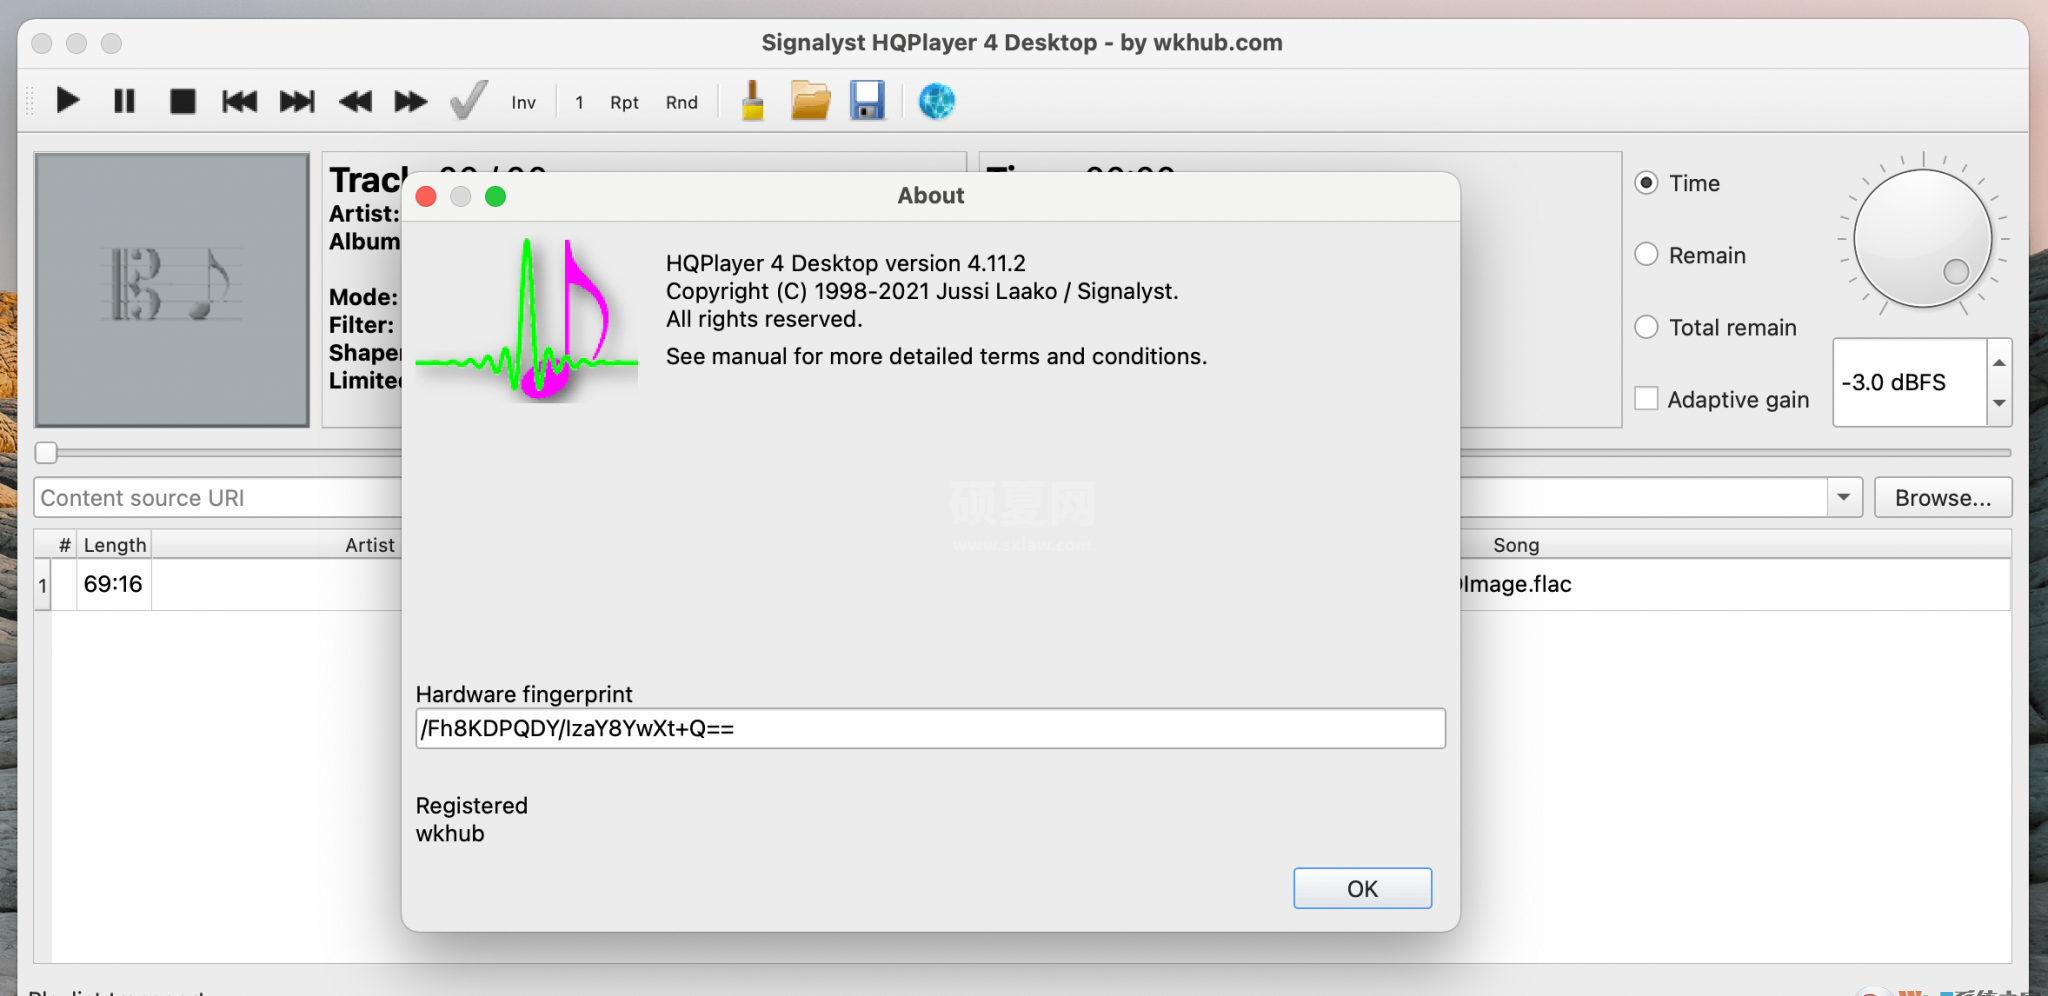
Task: Toggle the Rpt repeat button
Action: [x=624, y=102]
